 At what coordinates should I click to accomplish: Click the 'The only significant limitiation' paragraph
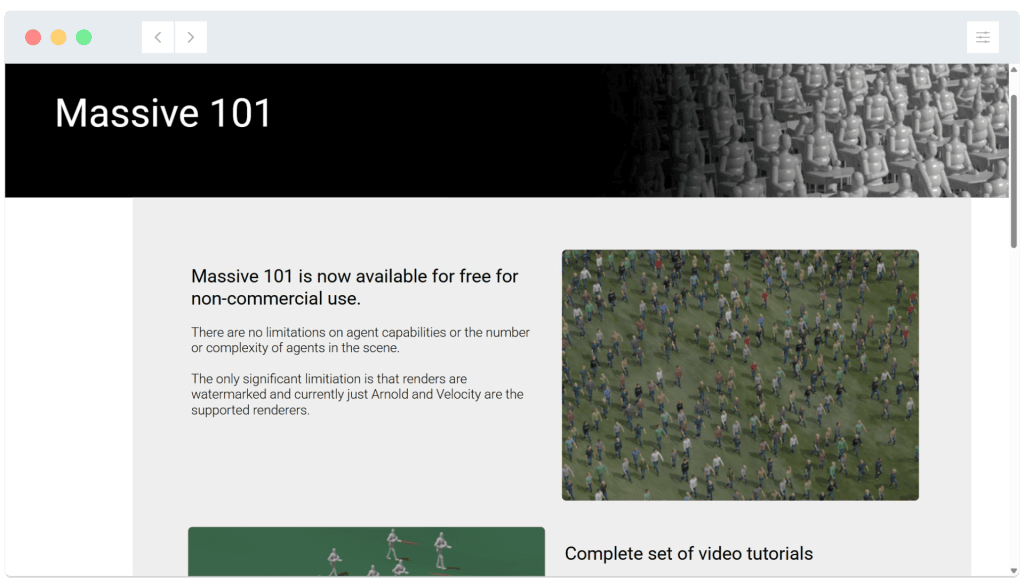click(x=357, y=394)
